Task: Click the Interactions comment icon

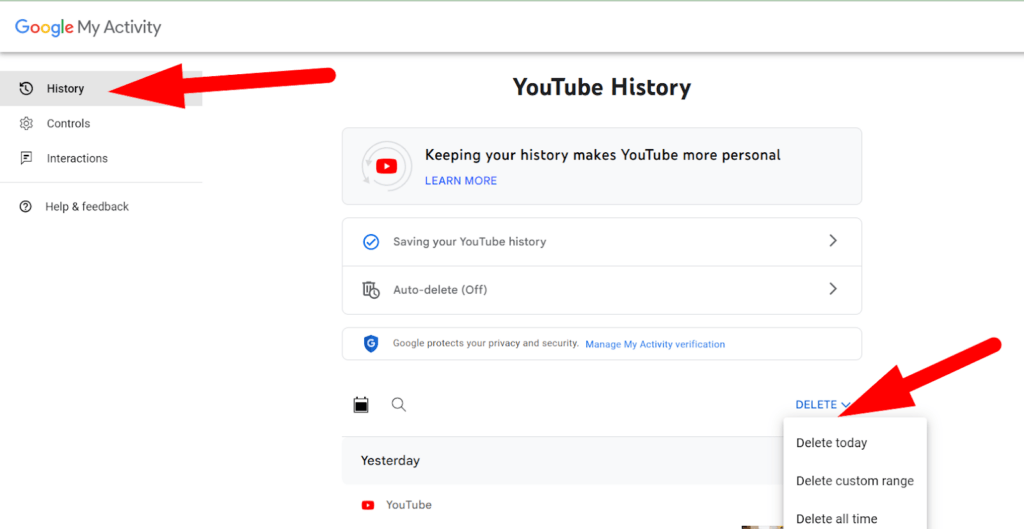Action: click(26, 158)
